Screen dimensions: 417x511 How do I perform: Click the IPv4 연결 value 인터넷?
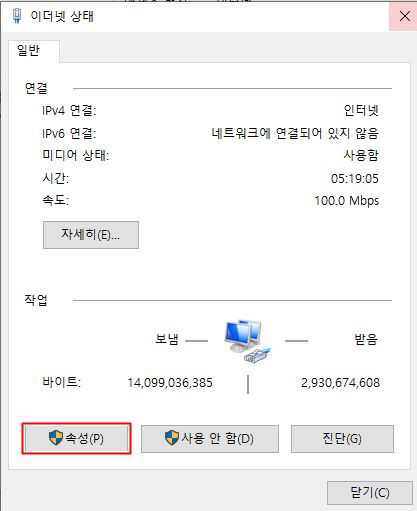pyautogui.click(x=361, y=110)
